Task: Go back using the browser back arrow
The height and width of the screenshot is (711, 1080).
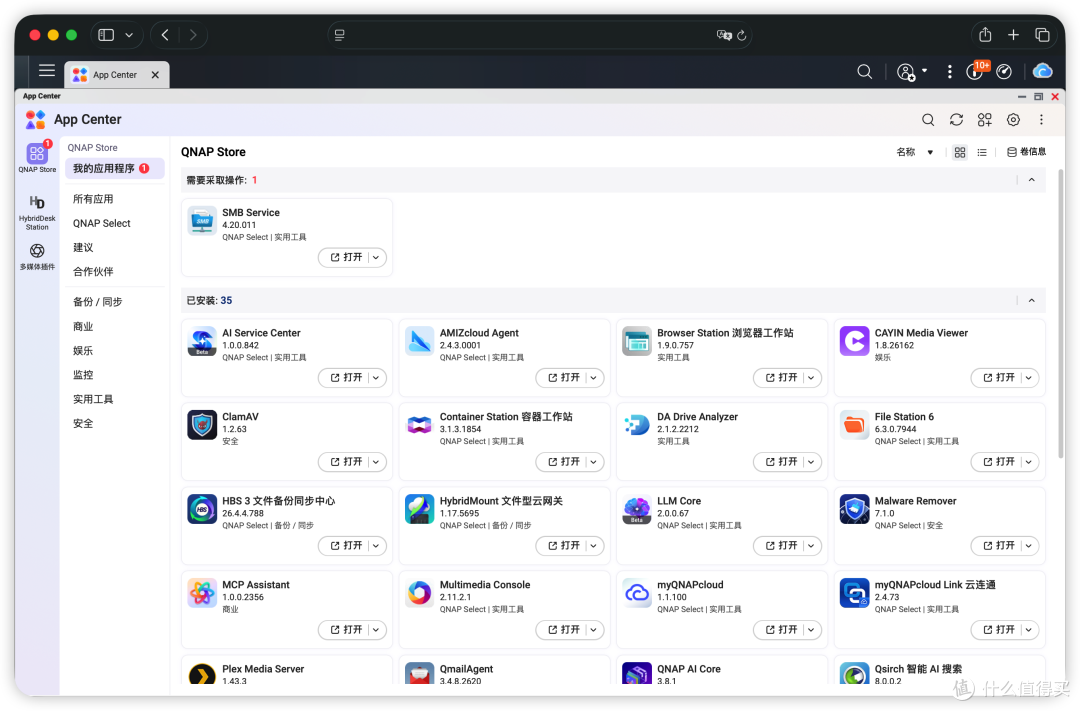Action: [165, 35]
